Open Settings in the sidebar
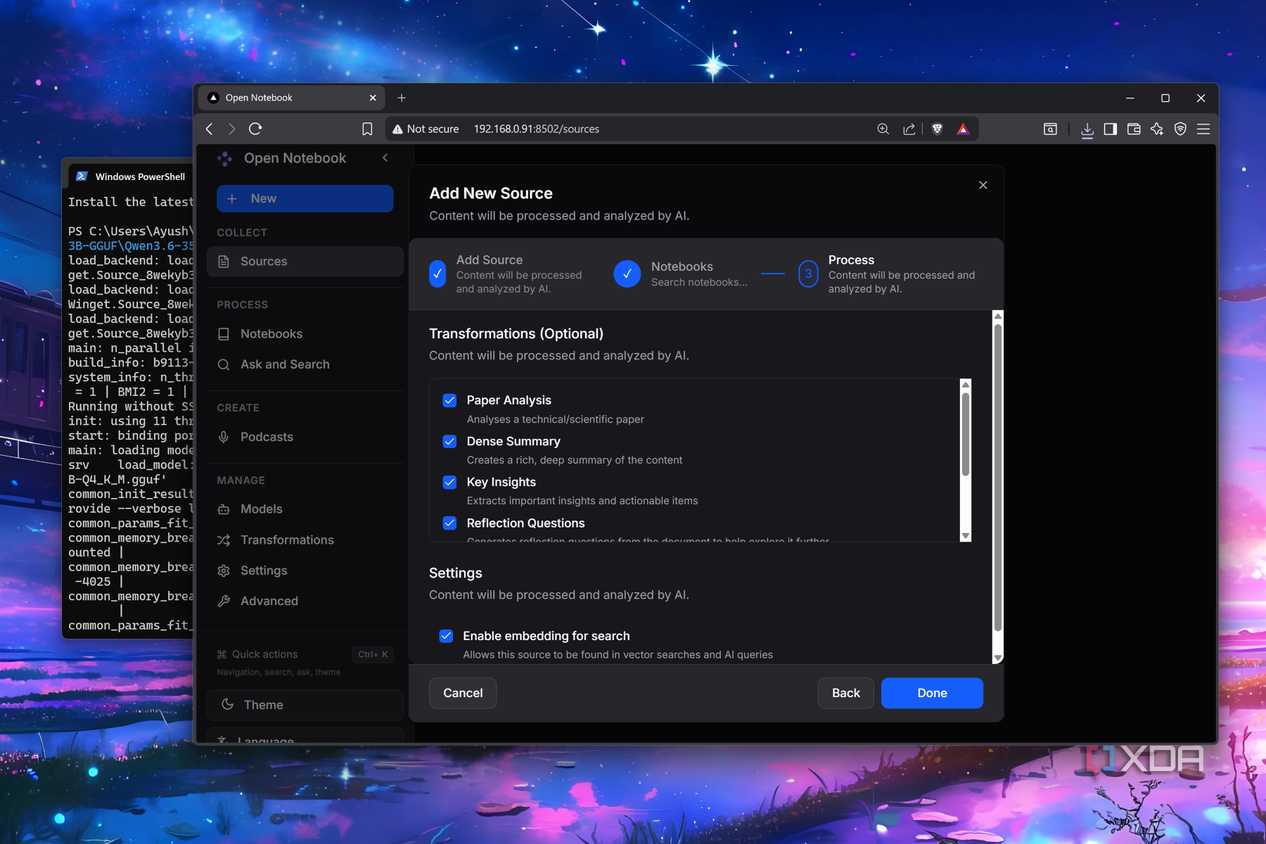The height and width of the screenshot is (844, 1266). [305, 570]
